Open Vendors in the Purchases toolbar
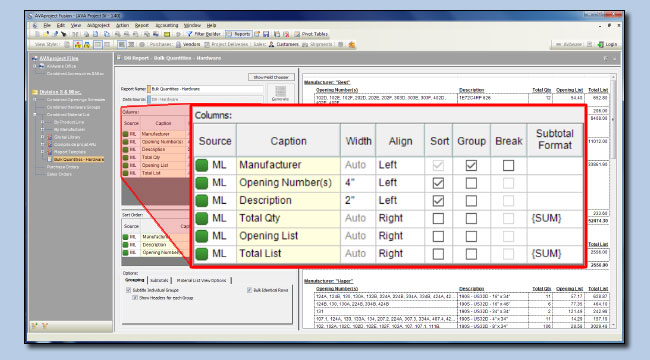Viewport: 650px width, 360px height. tap(188, 44)
